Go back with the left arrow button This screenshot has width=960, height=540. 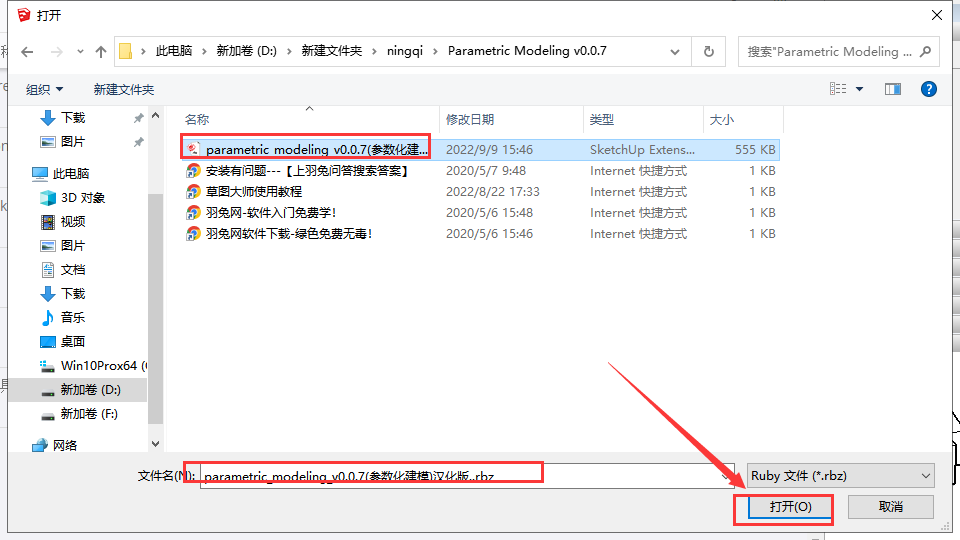pyautogui.click(x=27, y=52)
